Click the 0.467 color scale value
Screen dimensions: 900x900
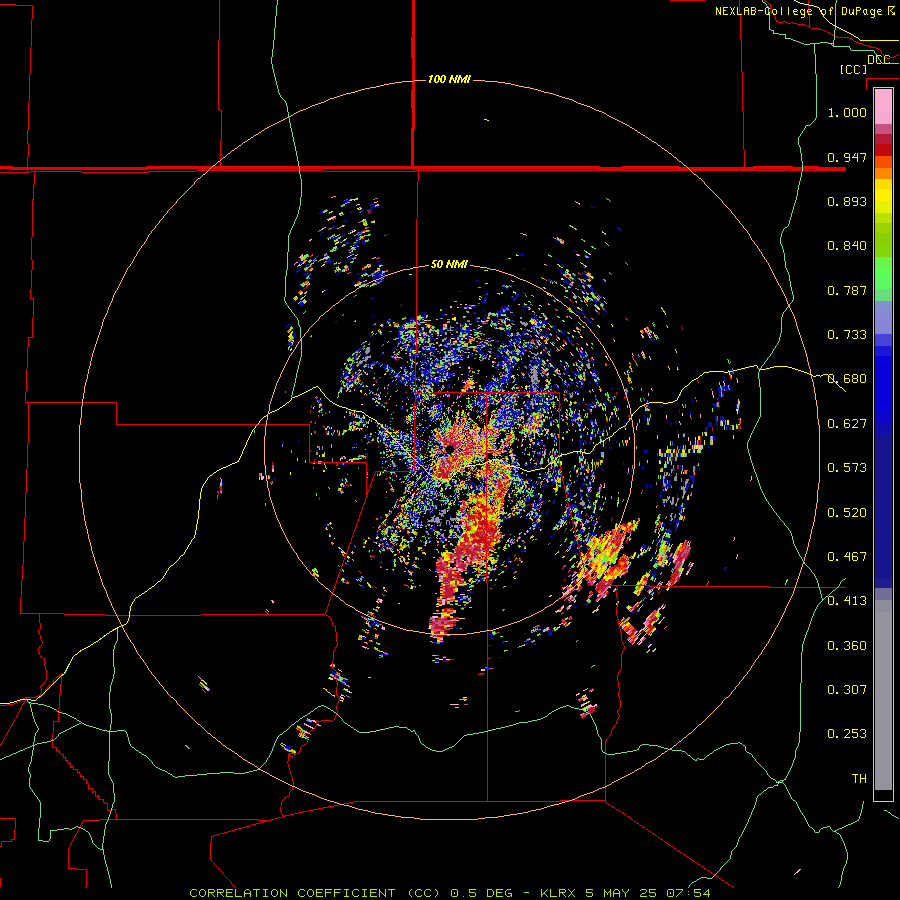click(x=847, y=557)
